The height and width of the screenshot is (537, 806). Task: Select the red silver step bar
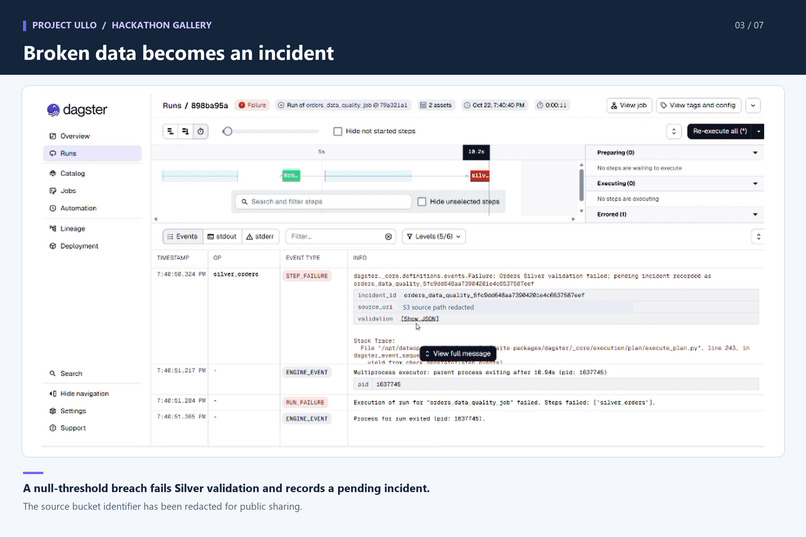coord(480,176)
